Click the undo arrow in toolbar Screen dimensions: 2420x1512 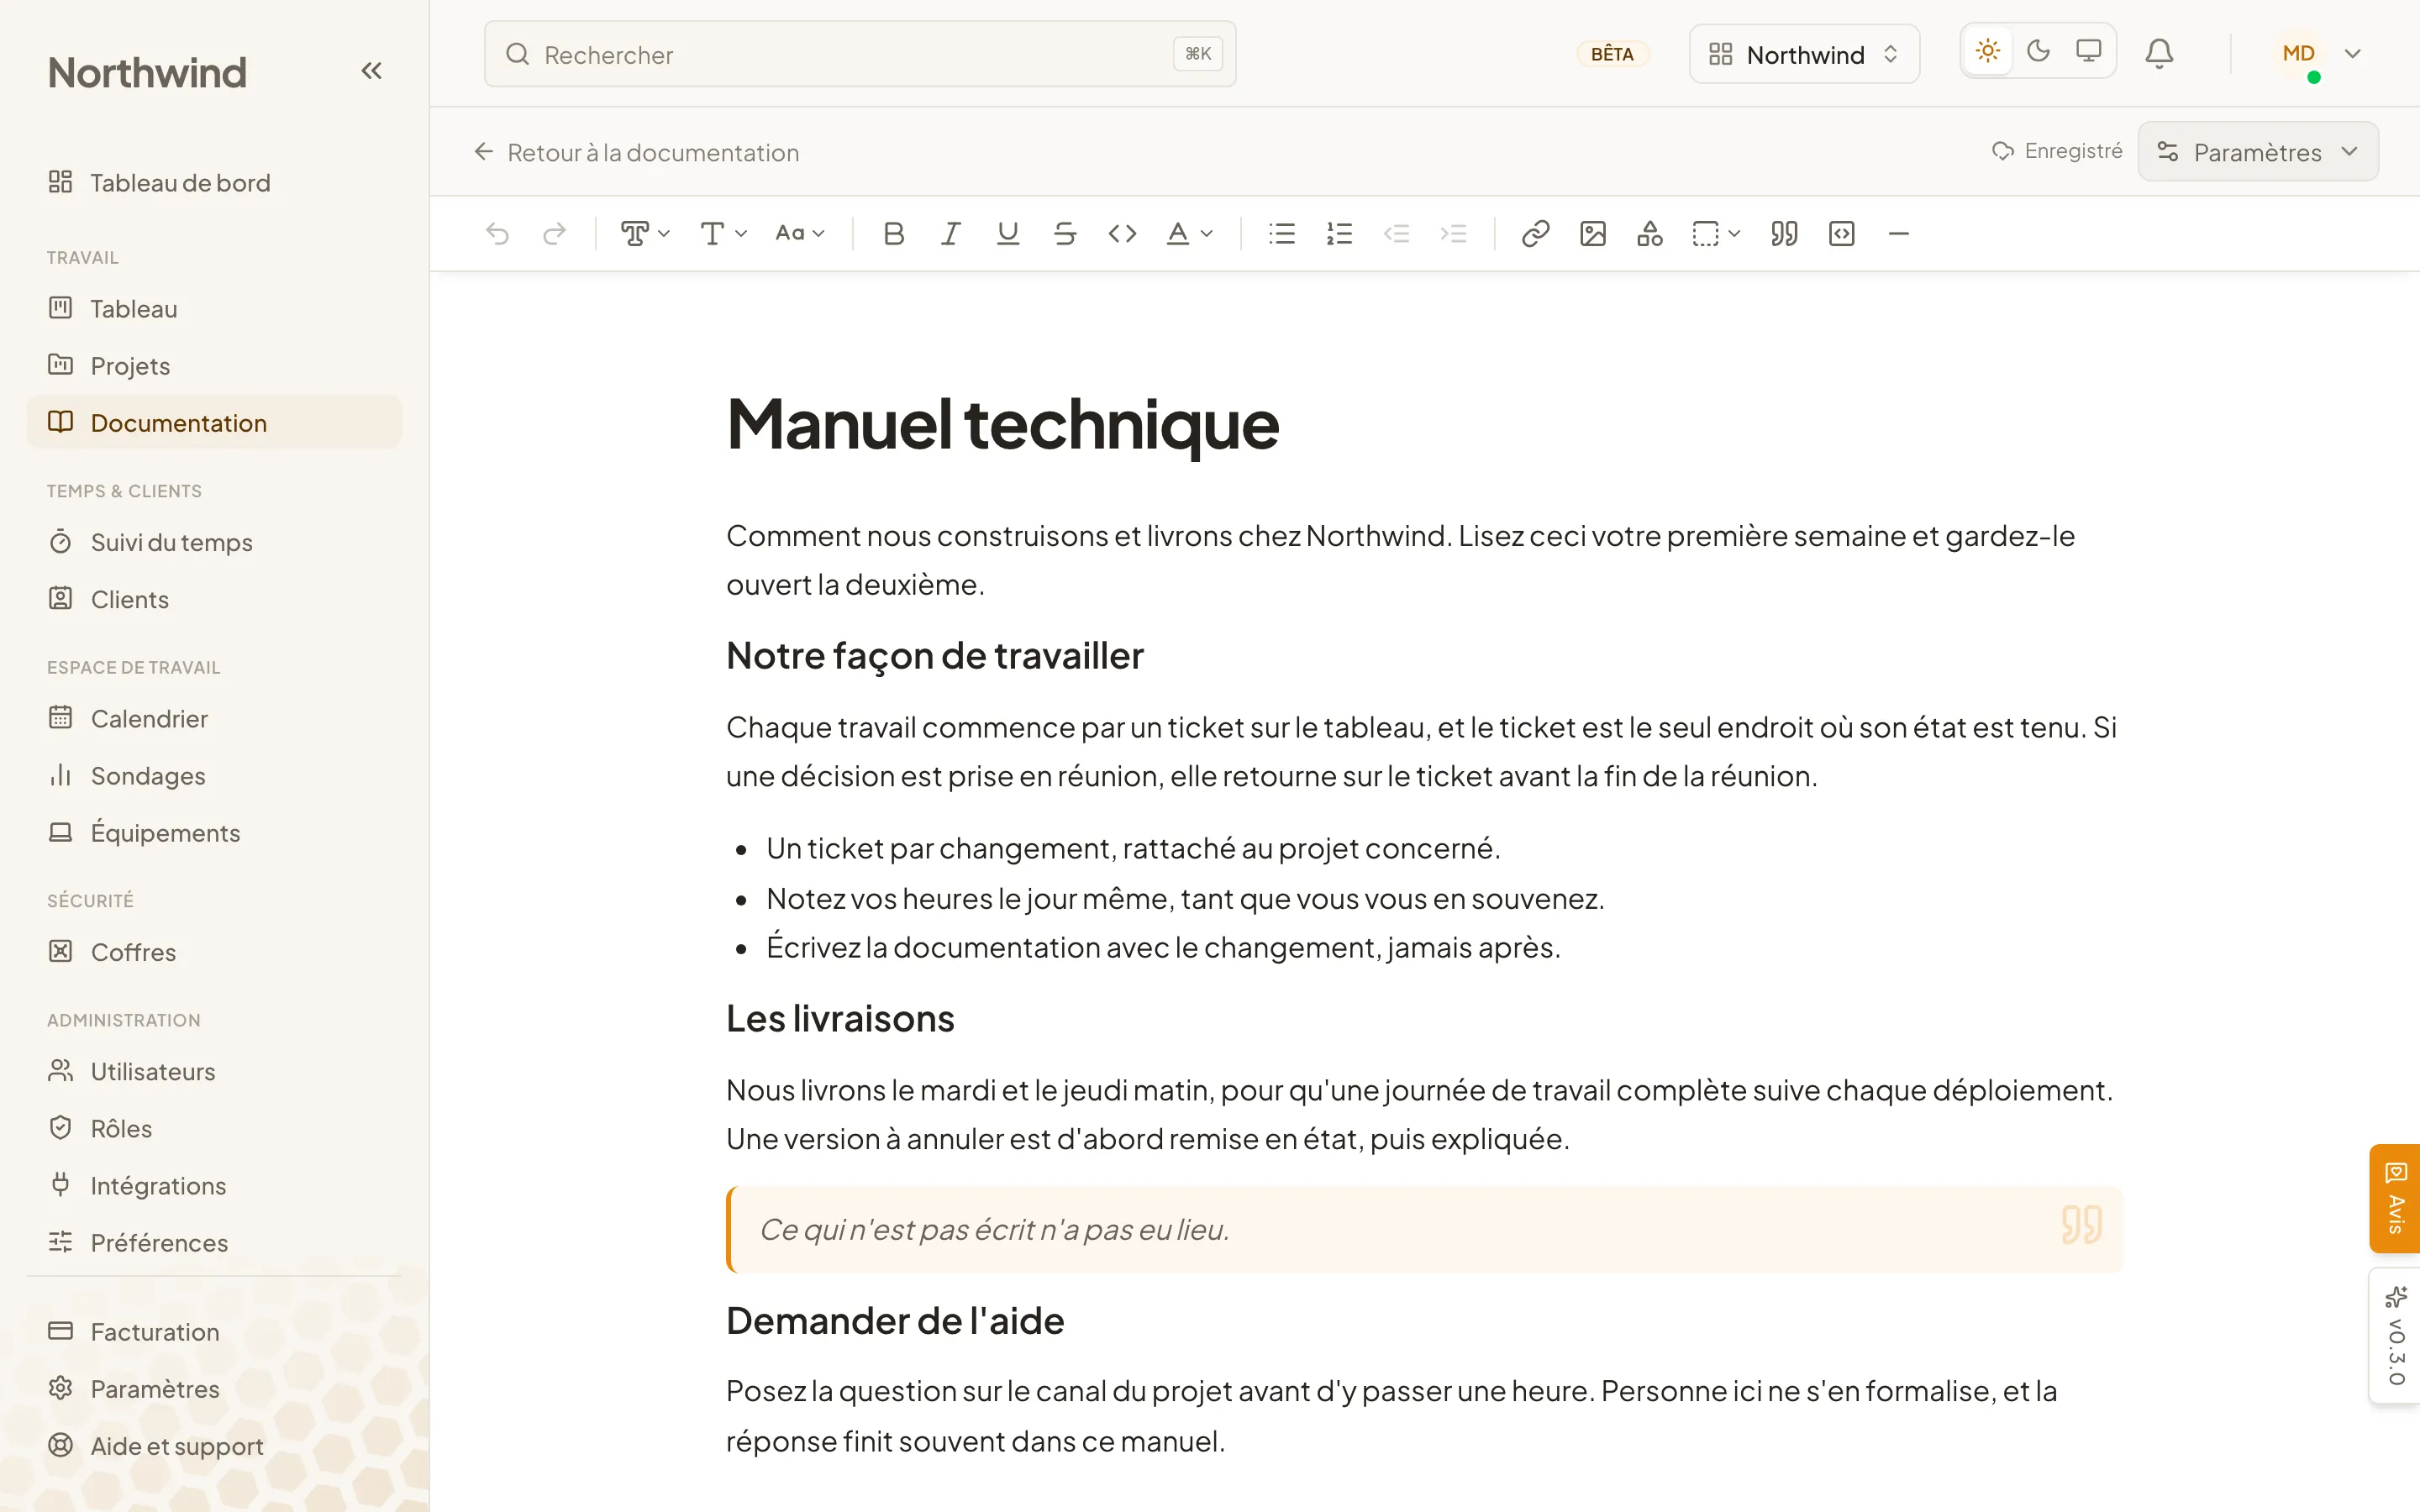(497, 234)
